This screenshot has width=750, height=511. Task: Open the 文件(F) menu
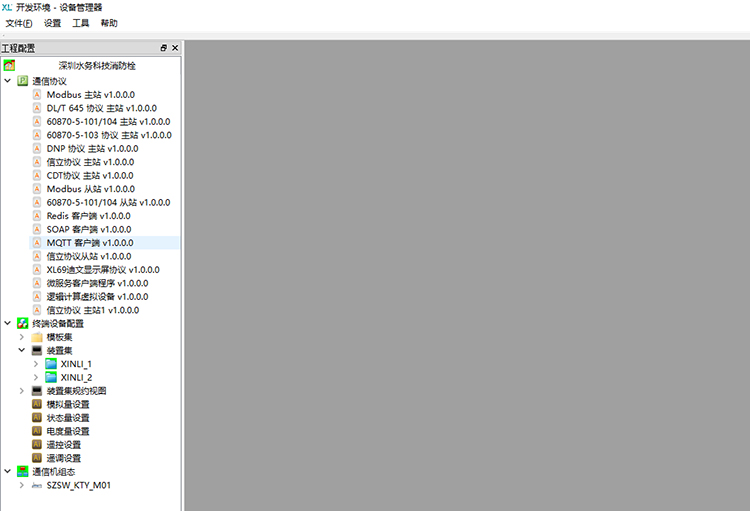19,23
